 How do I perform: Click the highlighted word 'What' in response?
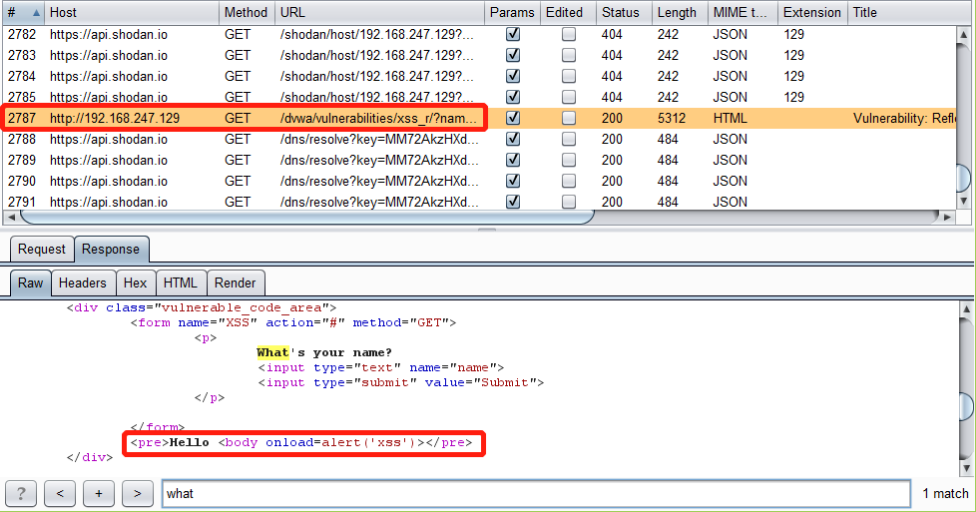pos(273,353)
